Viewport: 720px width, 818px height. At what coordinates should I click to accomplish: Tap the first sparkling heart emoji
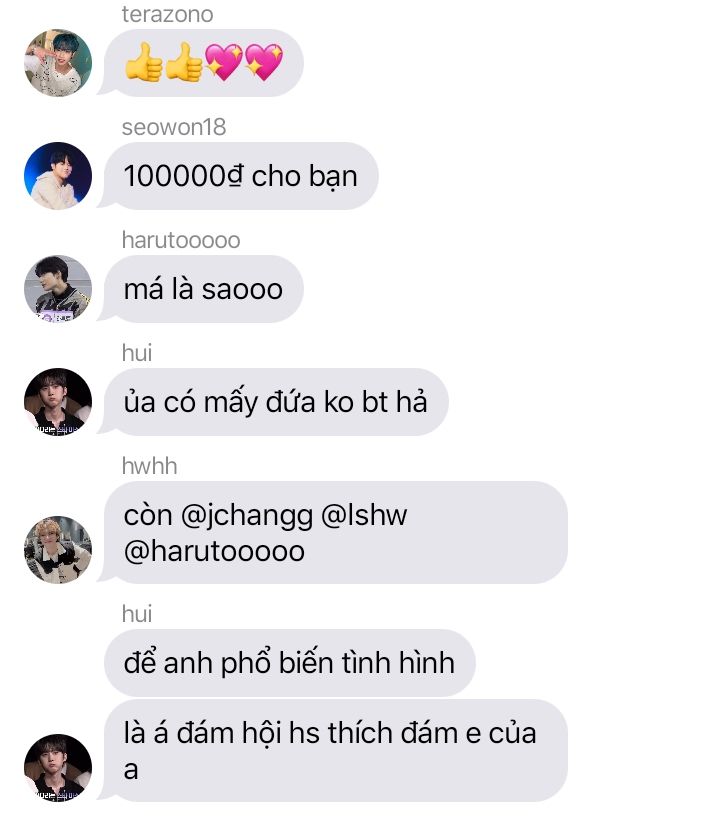point(224,62)
